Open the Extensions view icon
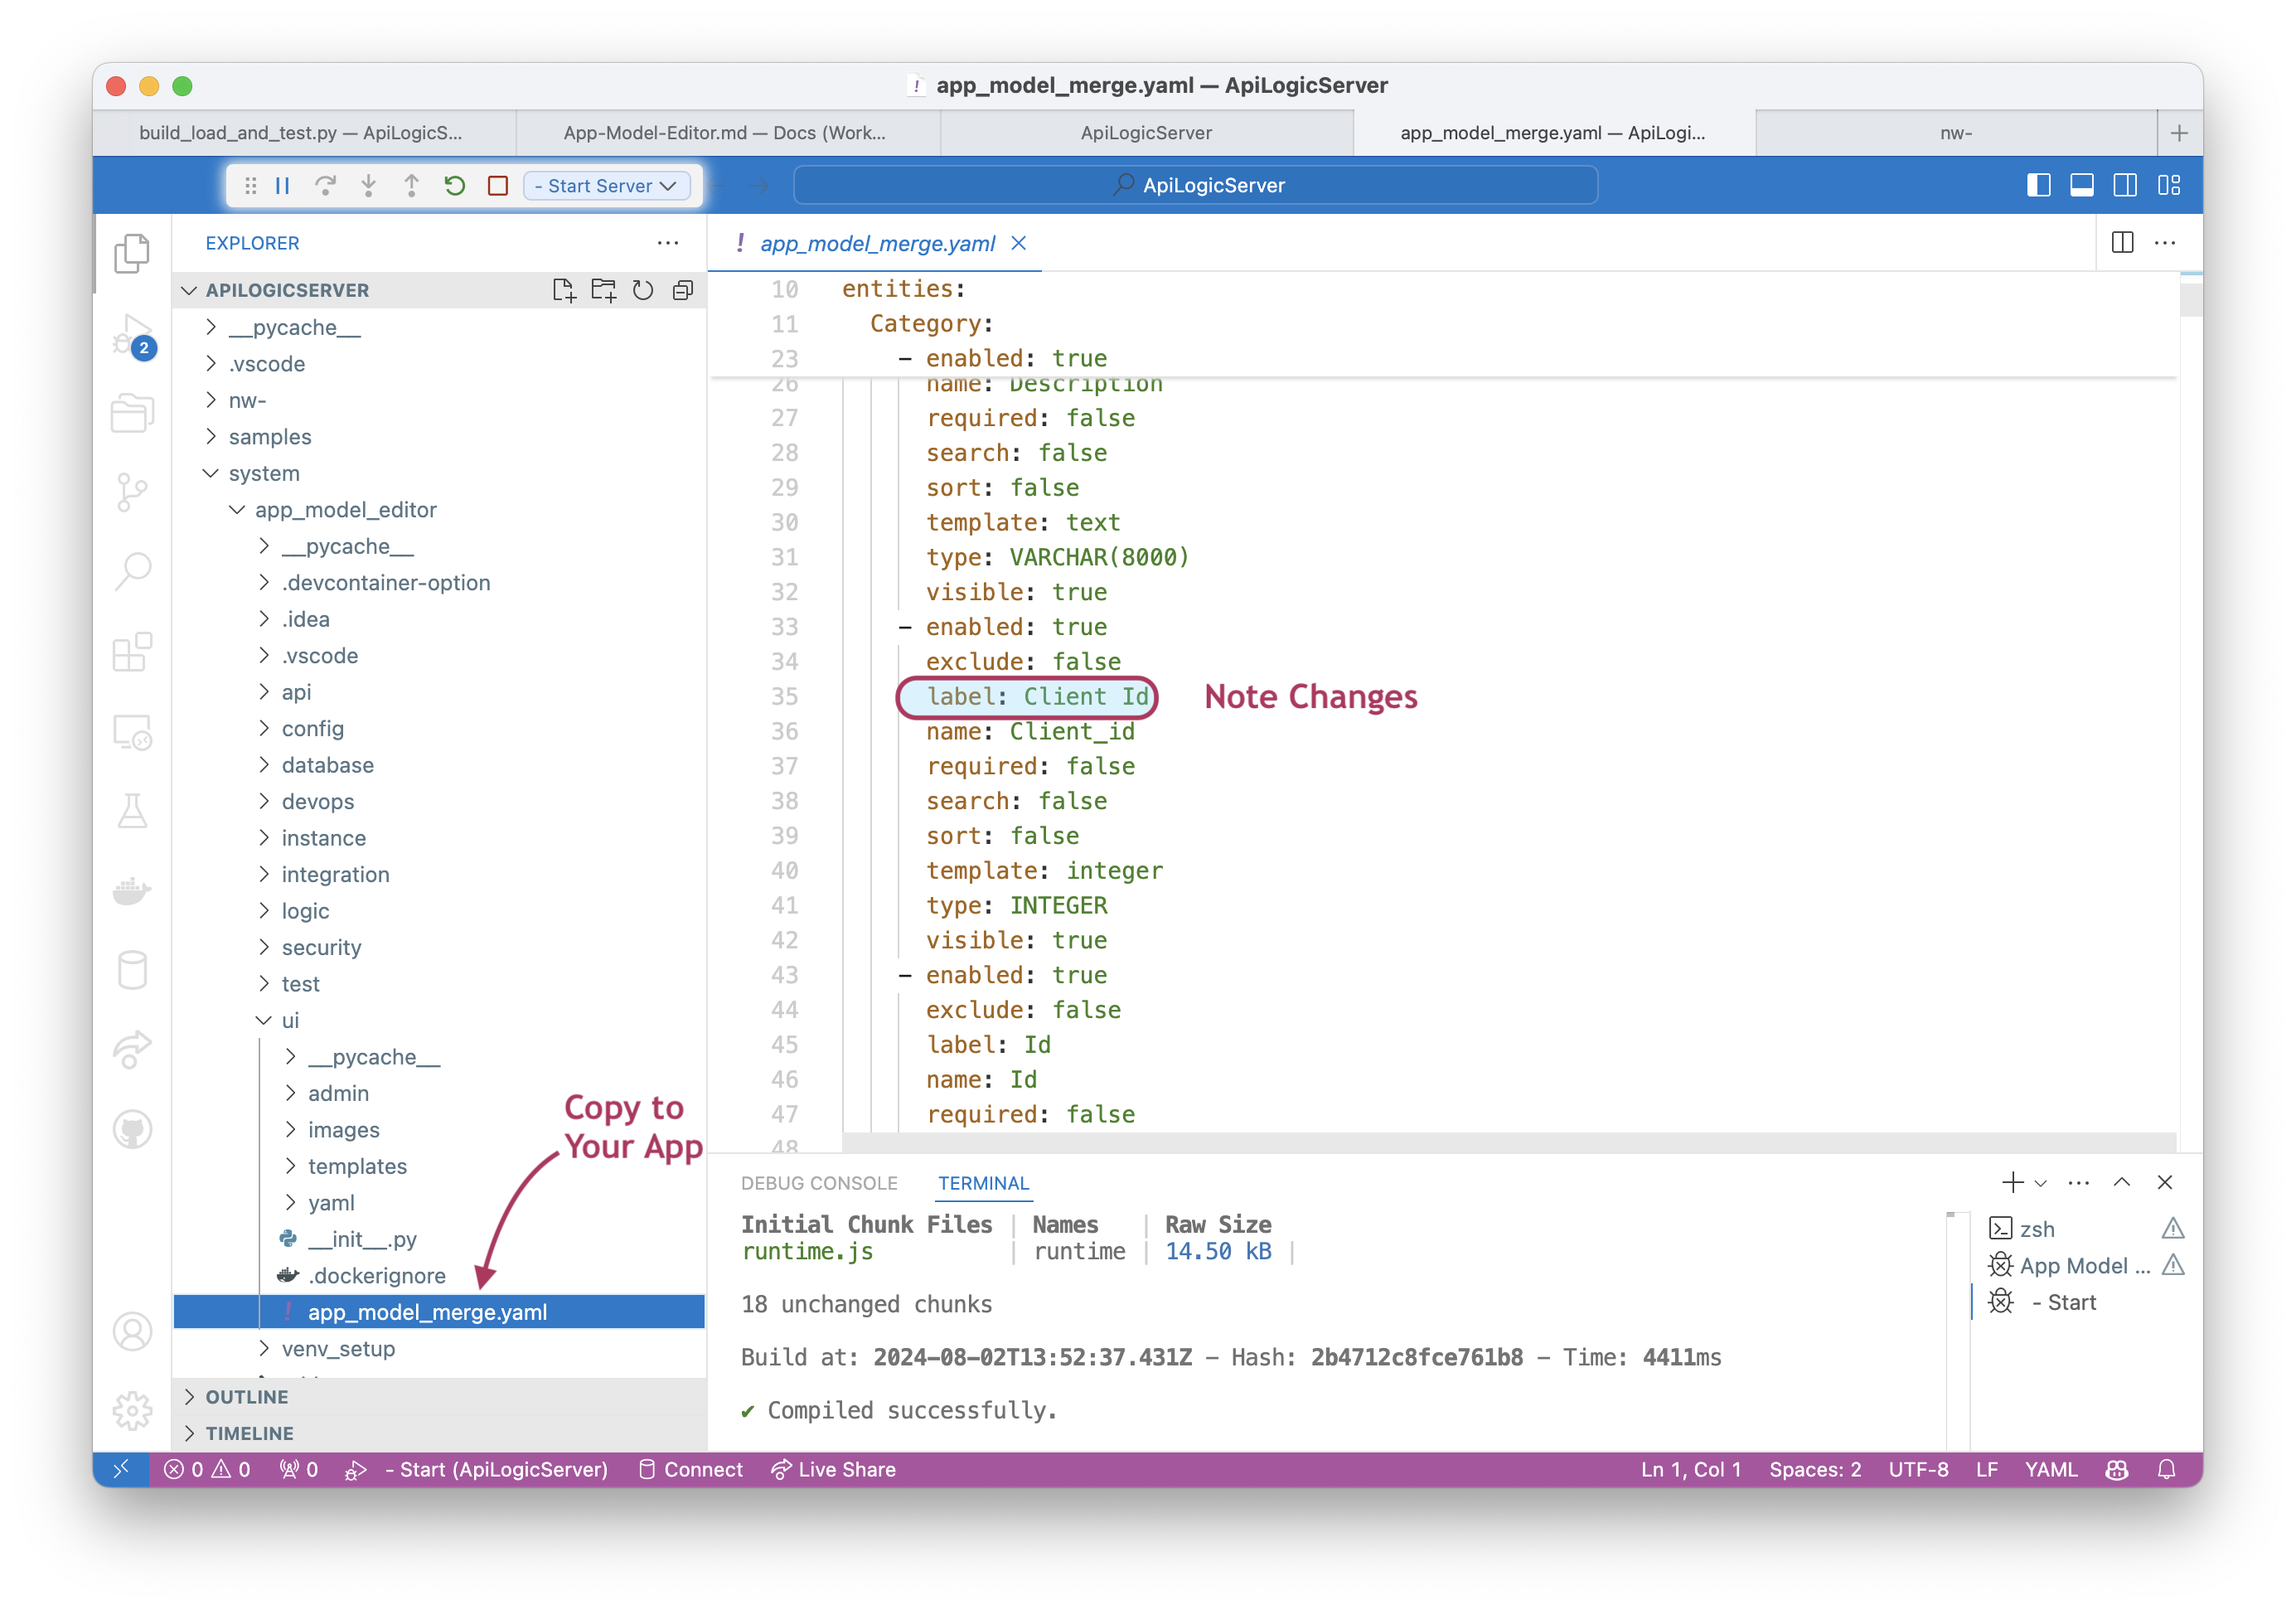The width and height of the screenshot is (2296, 1610). coord(132,652)
